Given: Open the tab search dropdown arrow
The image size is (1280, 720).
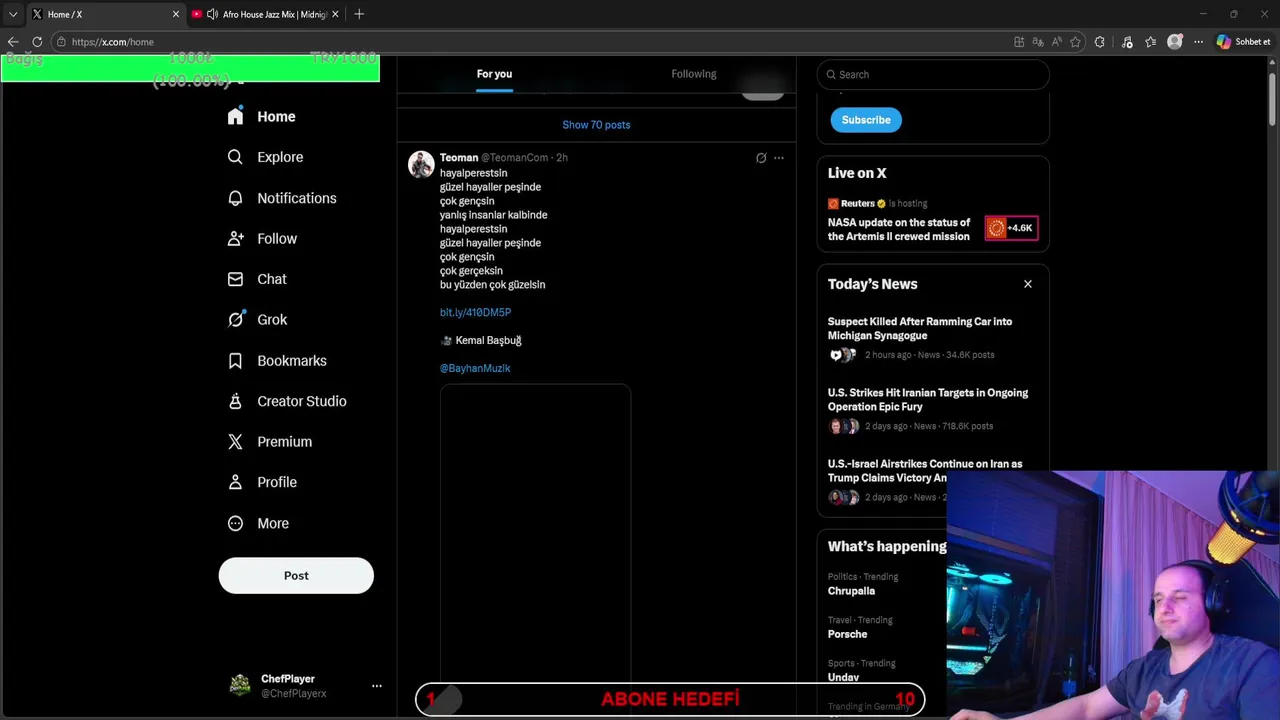Looking at the screenshot, I should pyautogui.click(x=13, y=14).
